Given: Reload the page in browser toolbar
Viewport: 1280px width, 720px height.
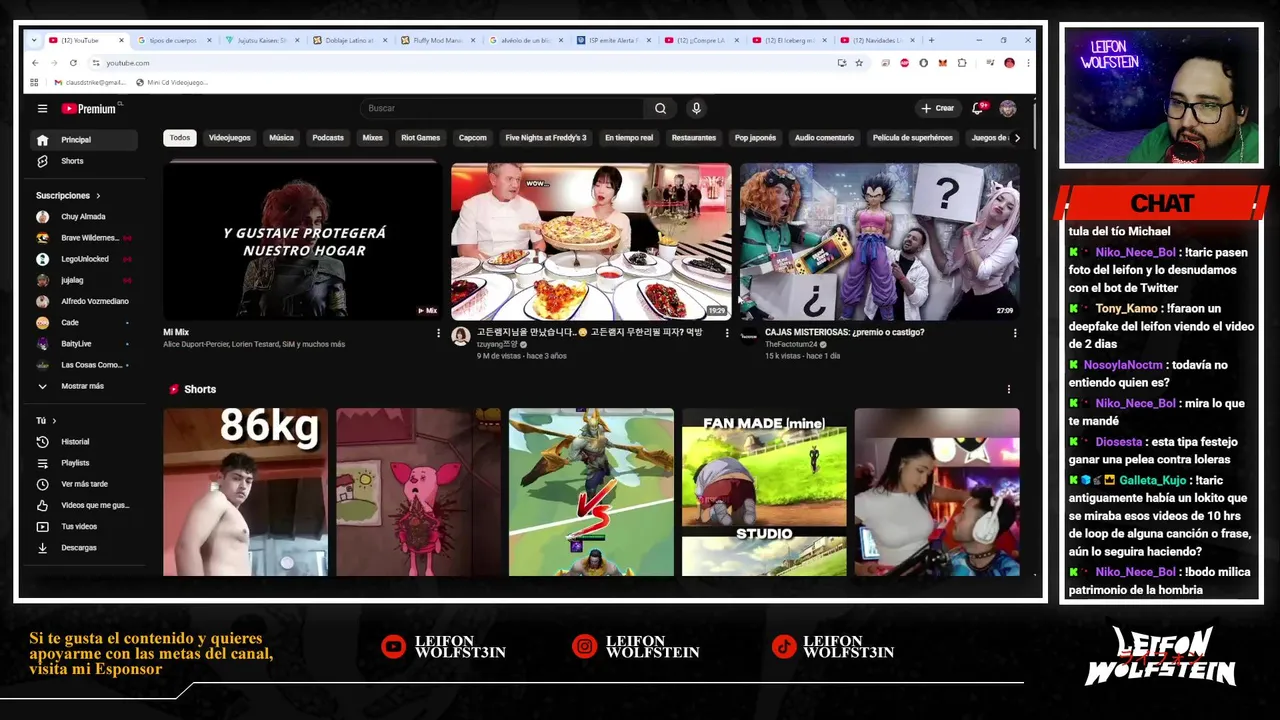Looking at the screenshot, I should tap(73, 63).
